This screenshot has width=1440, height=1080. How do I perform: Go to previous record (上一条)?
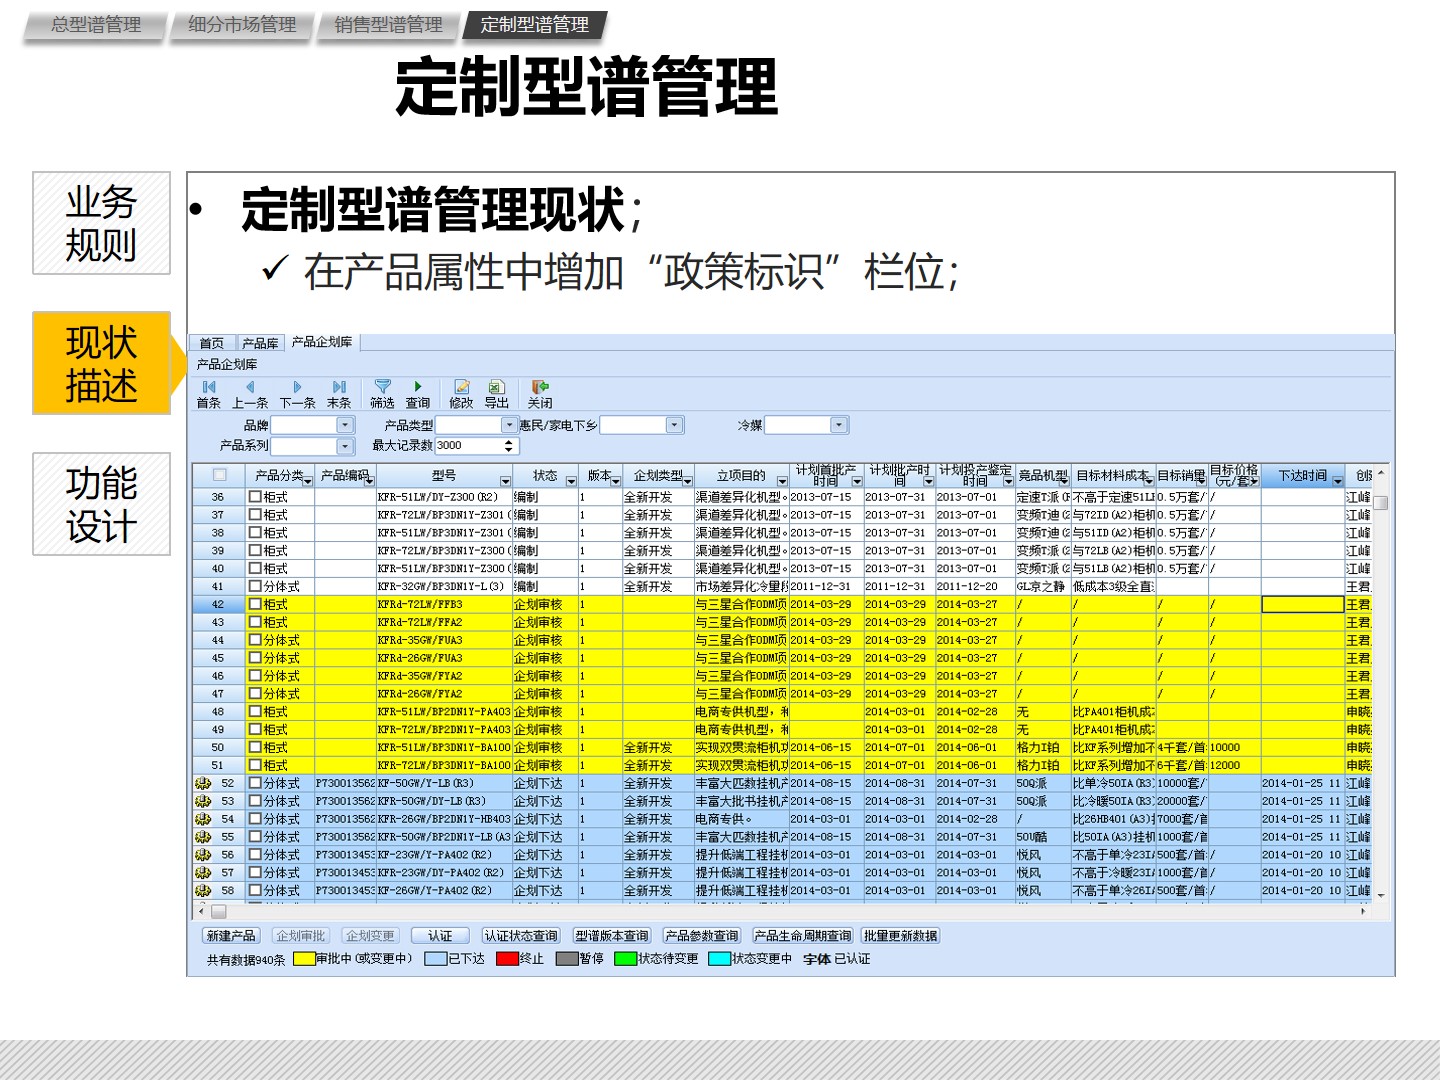[250, 388]
